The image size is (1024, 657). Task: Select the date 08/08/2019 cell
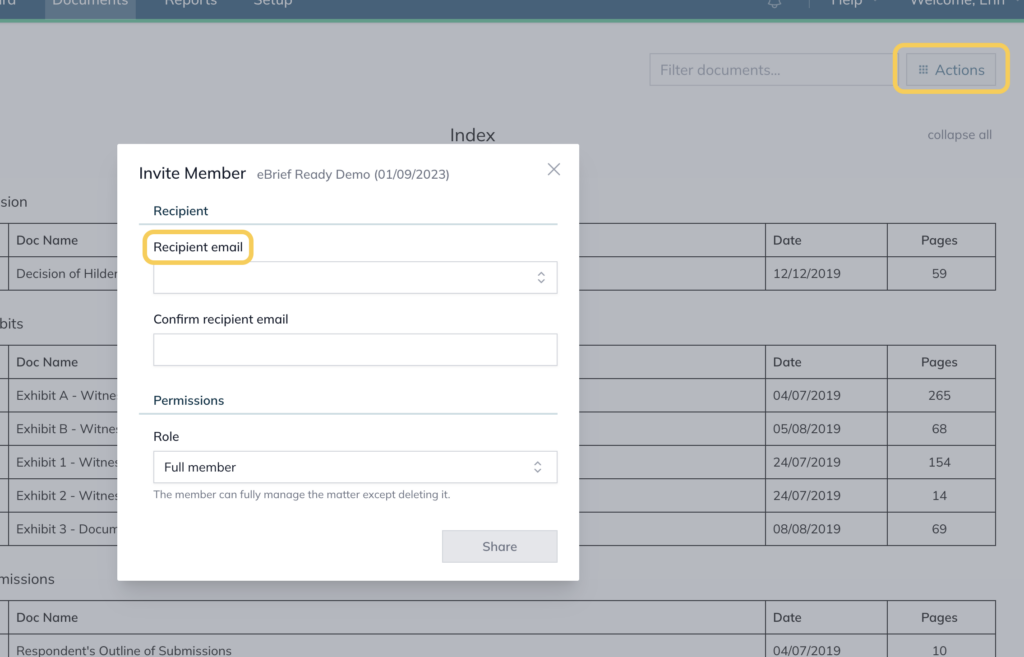tap(826, 529)
